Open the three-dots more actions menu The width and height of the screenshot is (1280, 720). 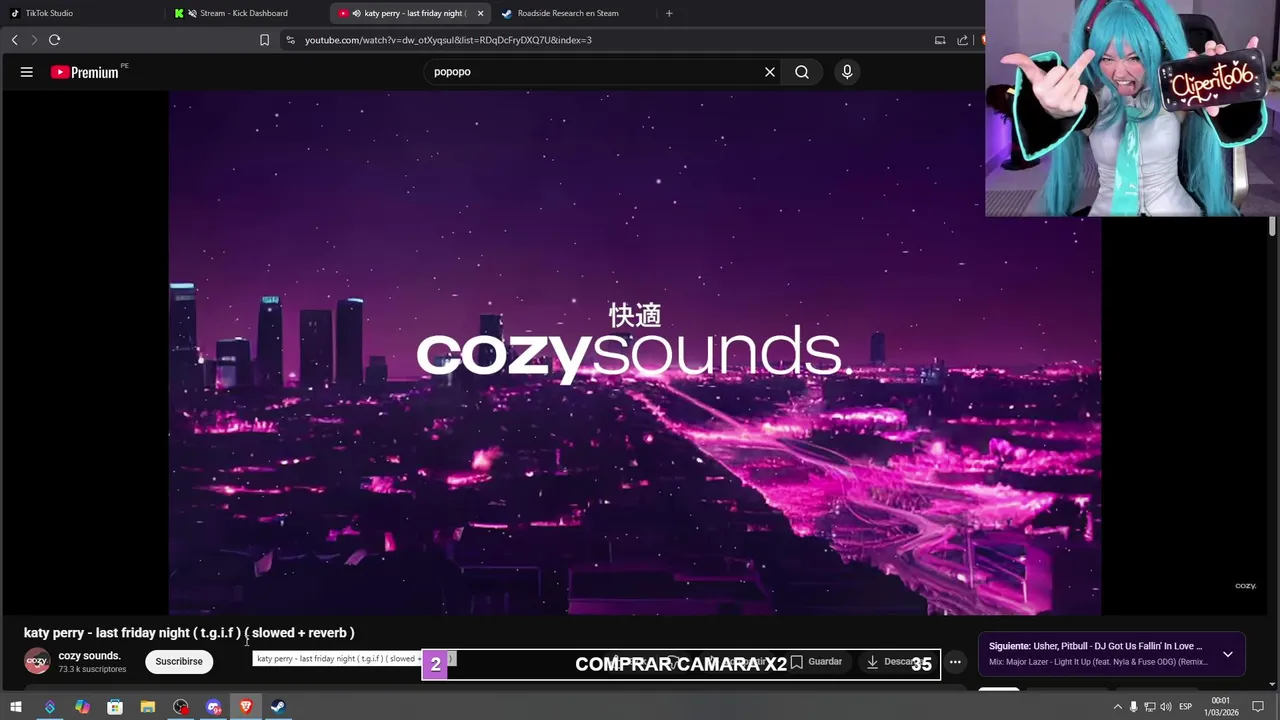click(x=955, y=661)
